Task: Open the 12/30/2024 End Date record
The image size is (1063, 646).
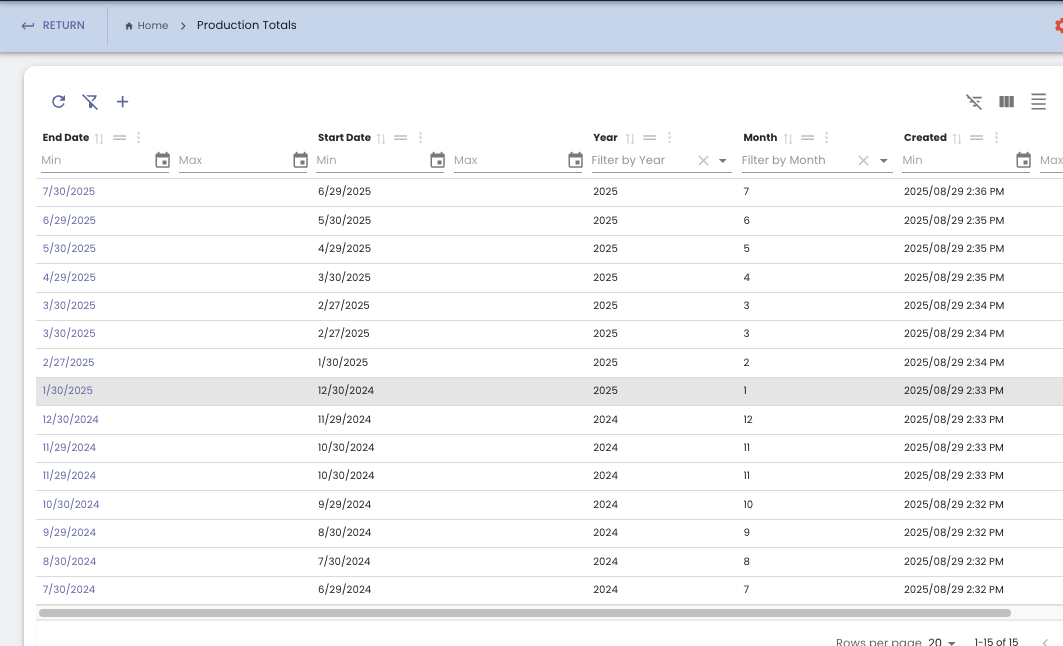Action: 71,419
